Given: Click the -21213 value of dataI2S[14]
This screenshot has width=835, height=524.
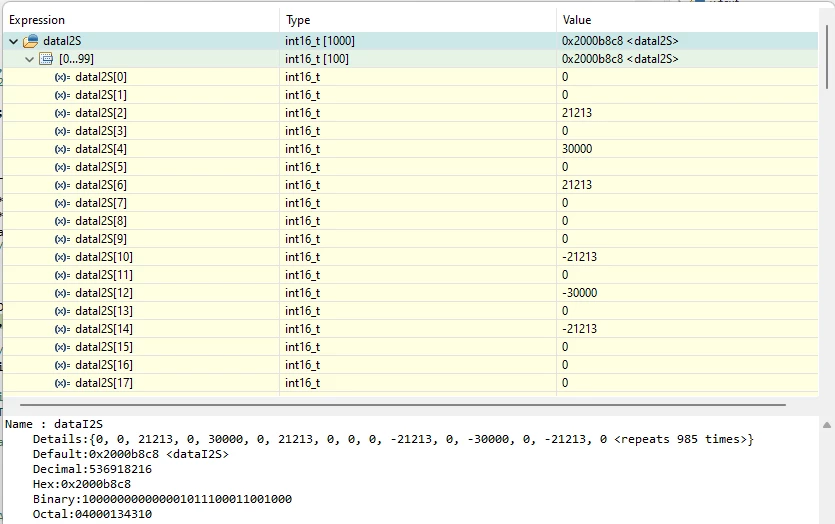Looking at the screenshot, I should pos(579,329).
